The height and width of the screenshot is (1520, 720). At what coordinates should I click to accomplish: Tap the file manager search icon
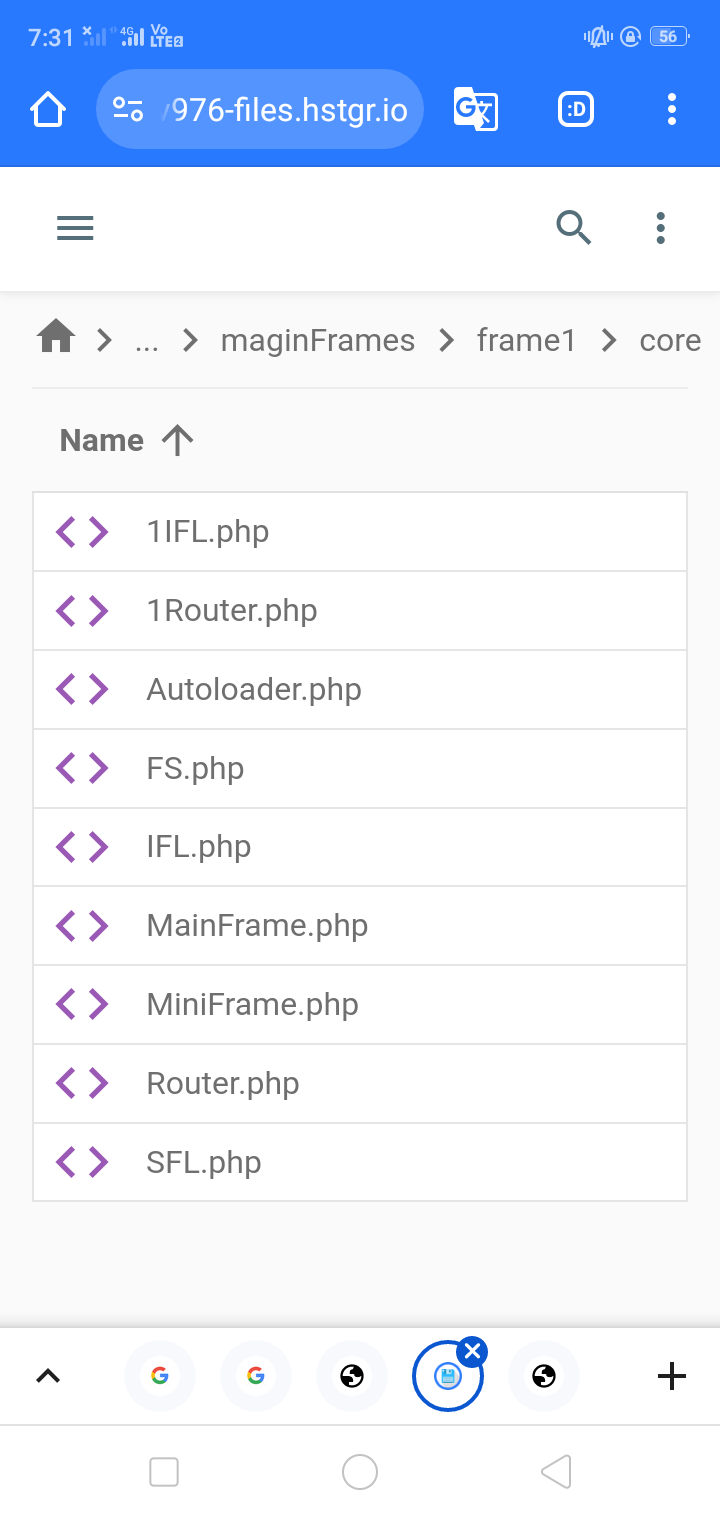574,229
